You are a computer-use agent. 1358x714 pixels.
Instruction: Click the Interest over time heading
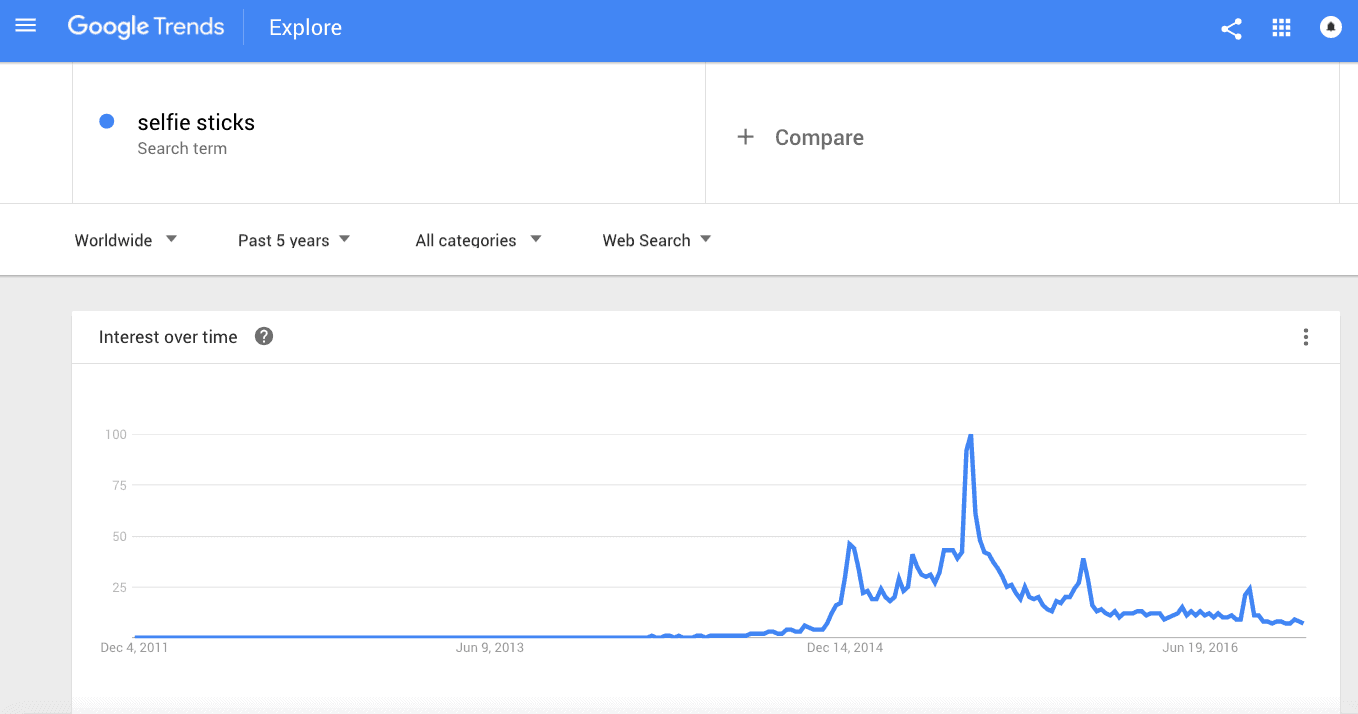tap(168, 337)
